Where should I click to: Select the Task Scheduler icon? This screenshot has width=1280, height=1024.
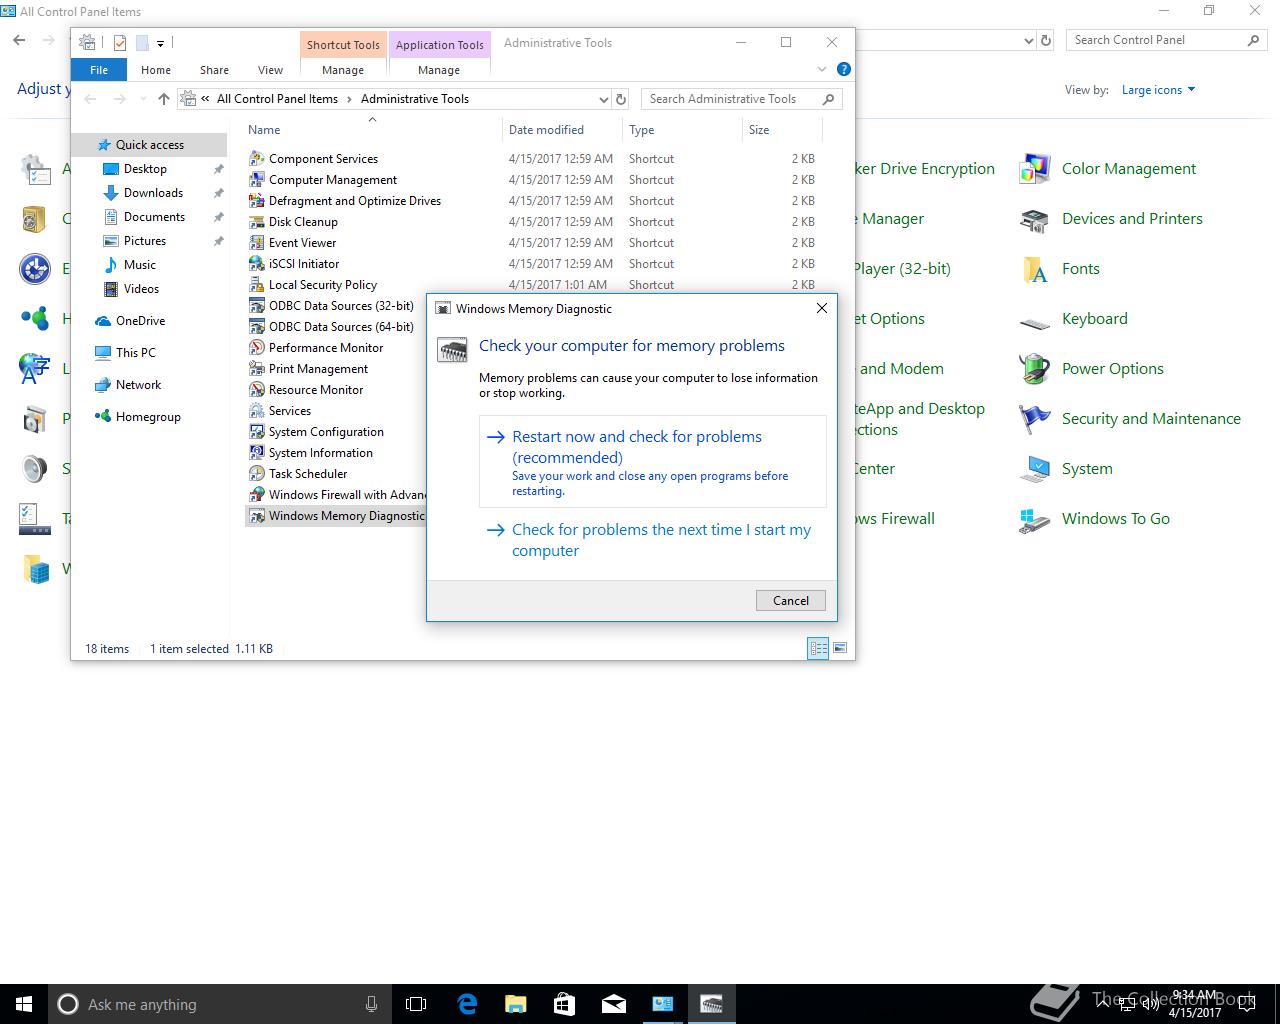pos(257,474)
